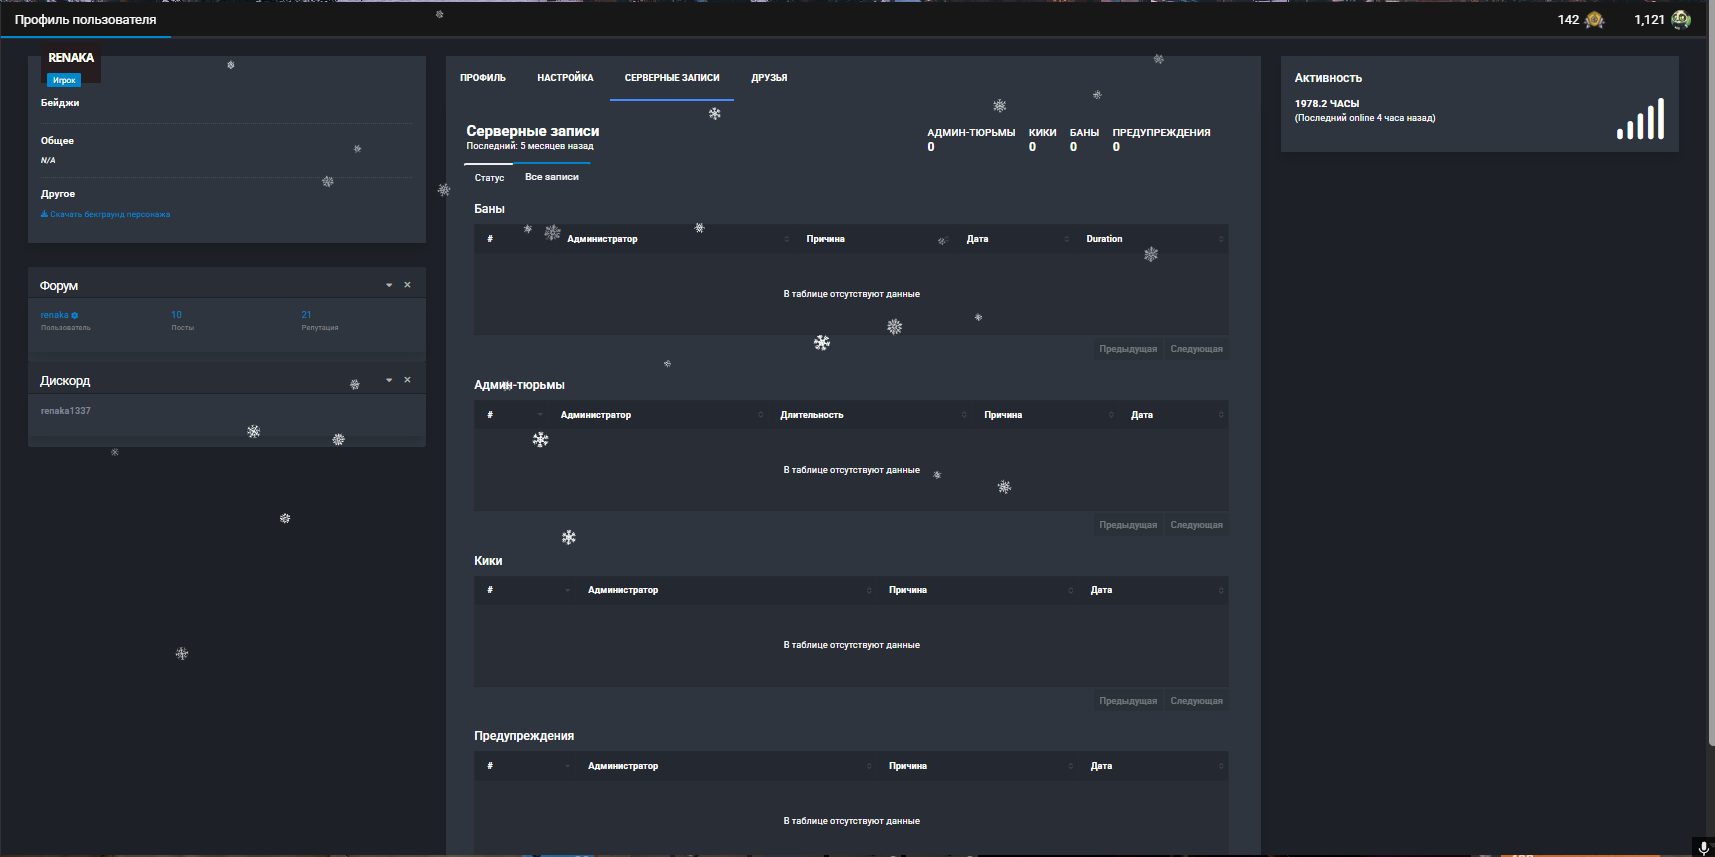Click the gold badge icon beside 142
The height and width of the screenshot is (857, 1715).
[1594, 20]
